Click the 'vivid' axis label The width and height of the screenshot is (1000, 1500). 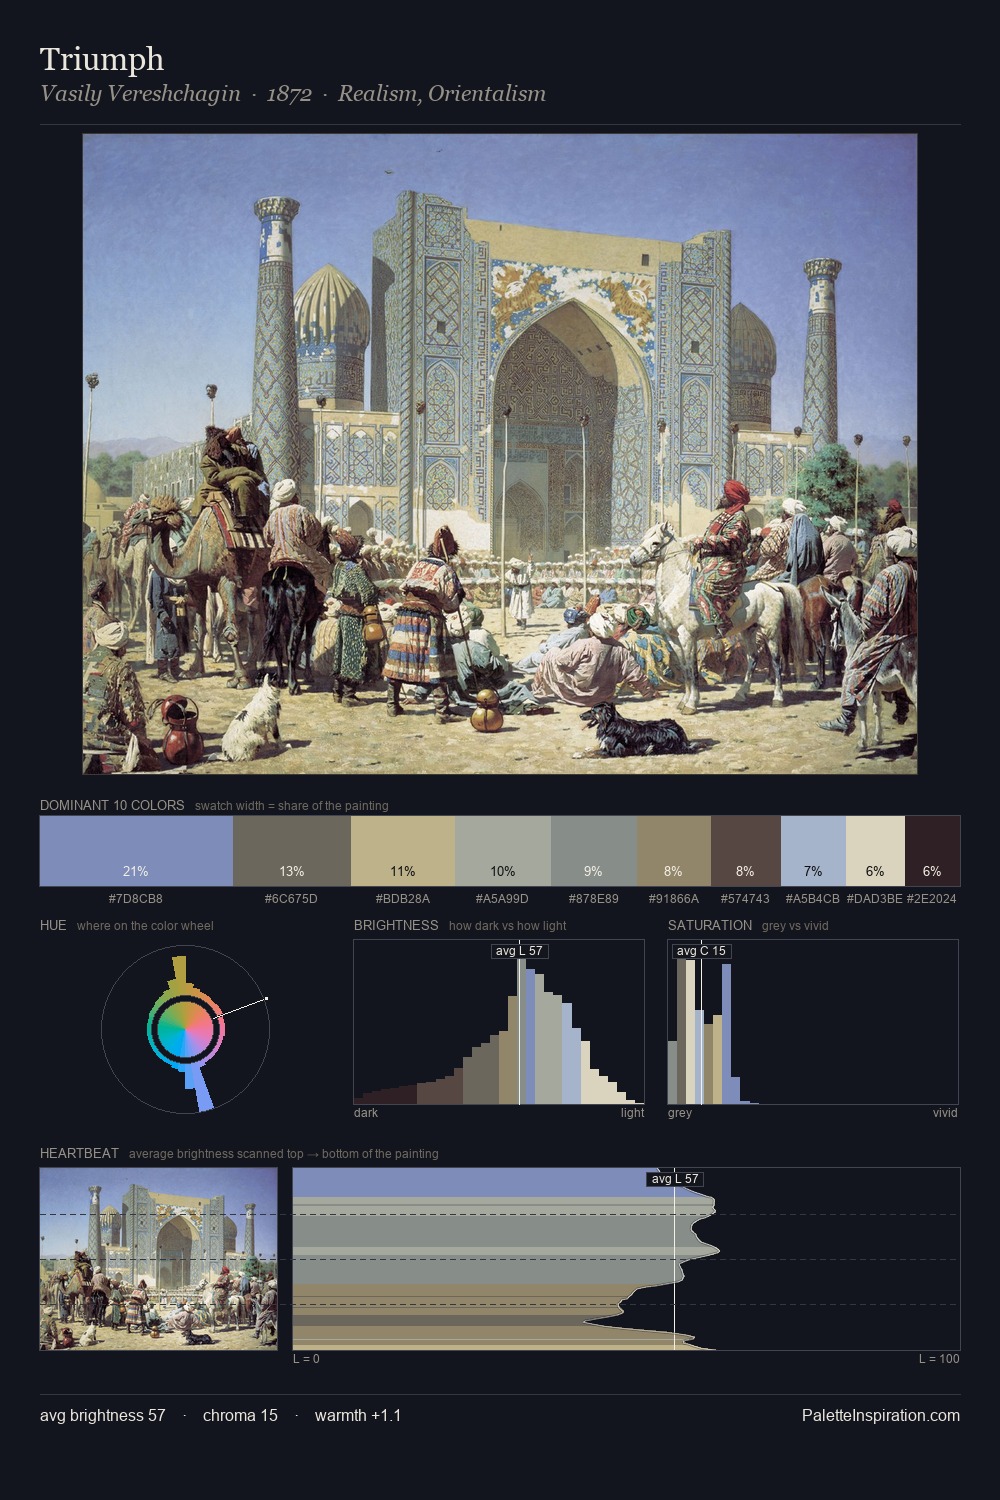tap(945, 1113)
